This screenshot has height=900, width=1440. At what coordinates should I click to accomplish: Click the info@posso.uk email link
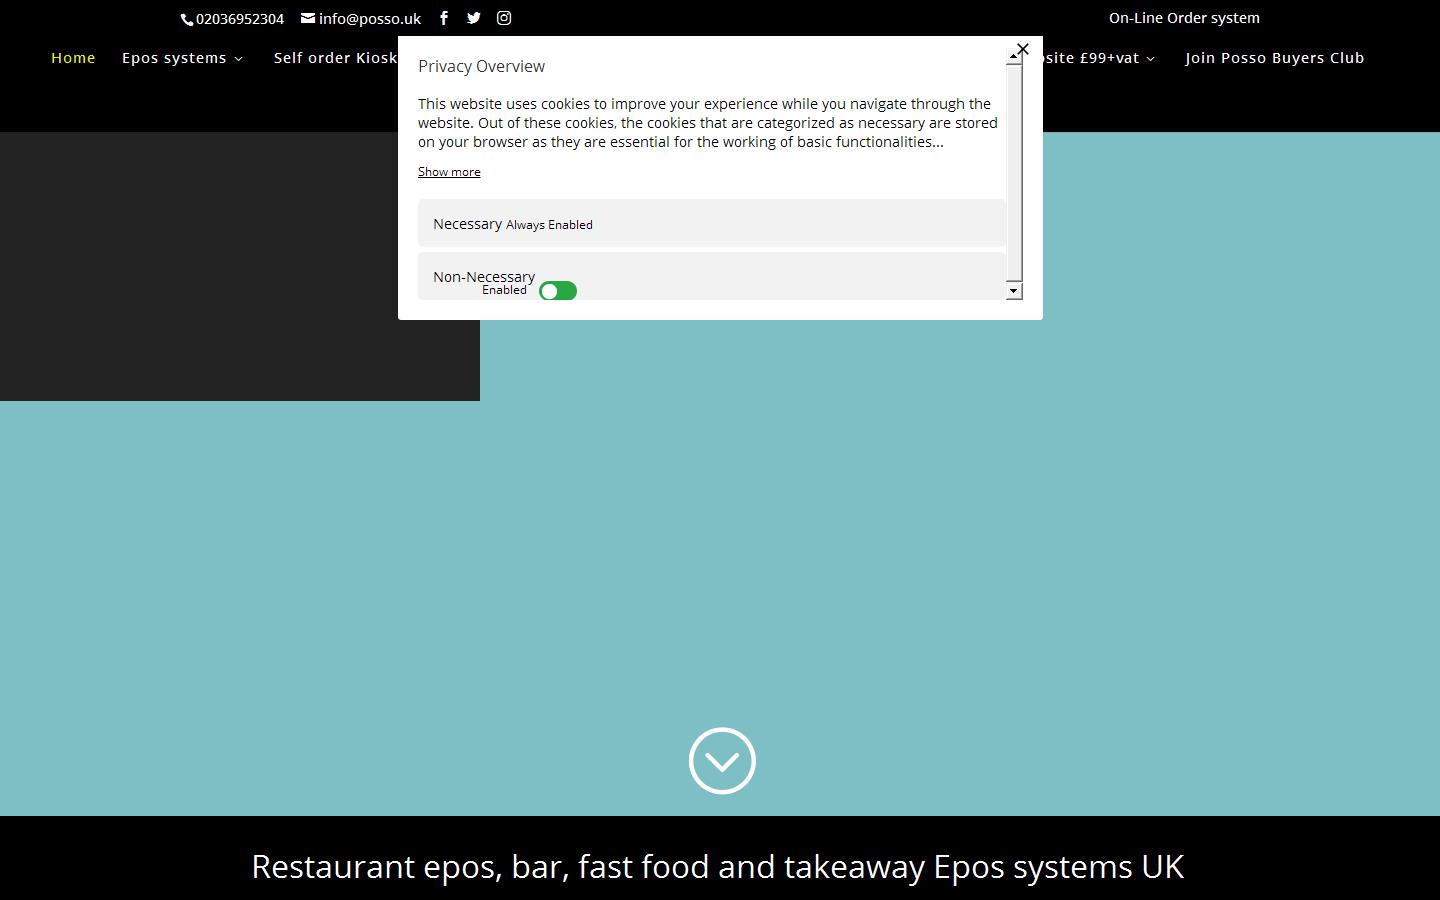coord(361,18)
